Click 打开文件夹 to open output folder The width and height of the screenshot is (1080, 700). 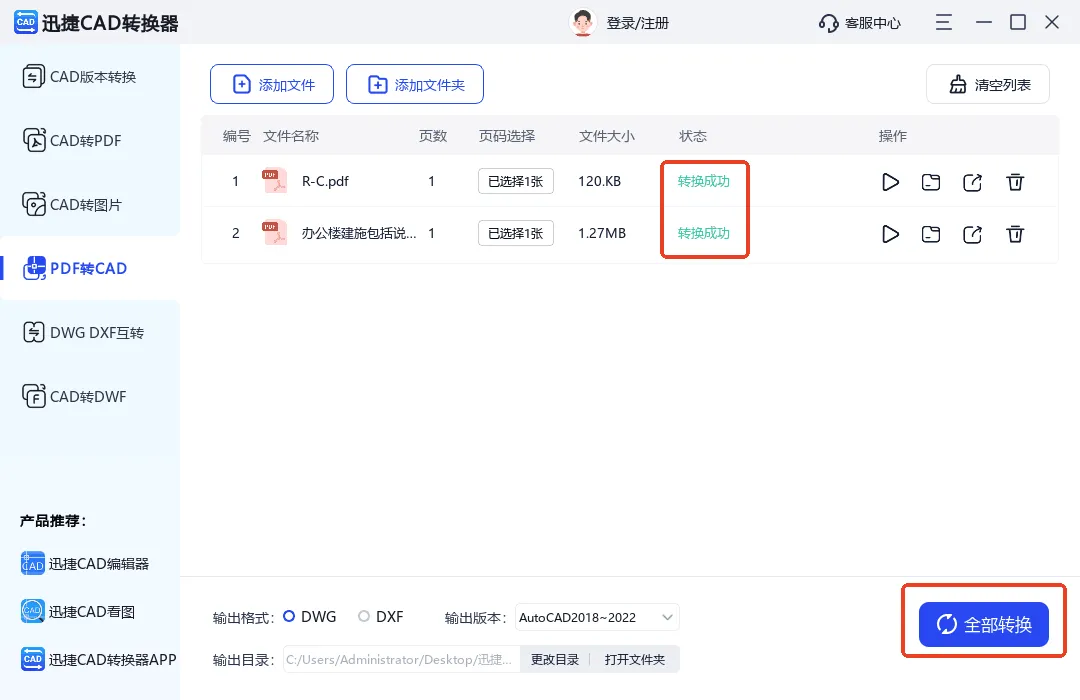[635, 659]
